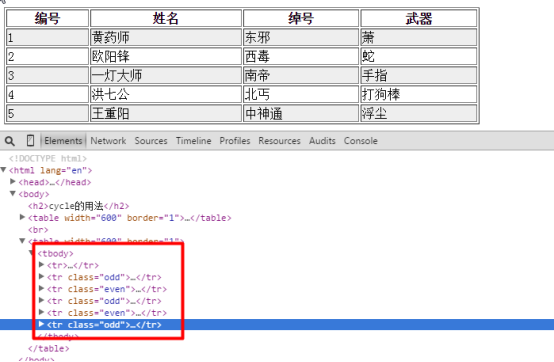The width and height of the screenshot is (554, 362).
Task: Expand the first table width="600" node
Action: [x=22, y=217]
